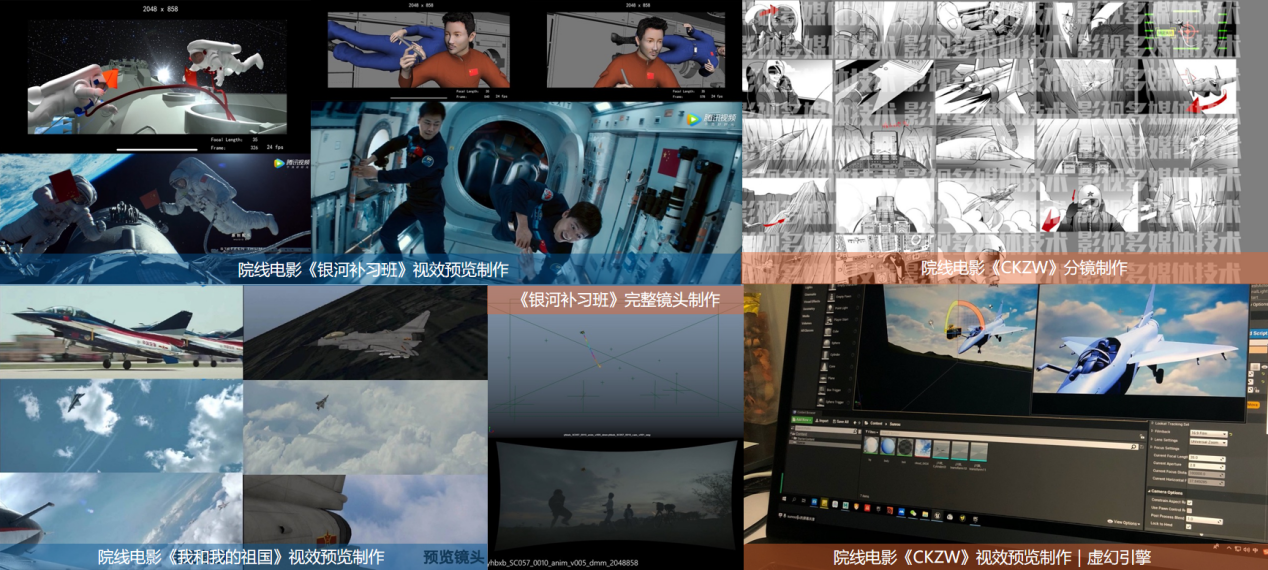Select the blue sphere material thumbnail
Viewport: 1268px width, 570px height.
(x=888, y=446)
